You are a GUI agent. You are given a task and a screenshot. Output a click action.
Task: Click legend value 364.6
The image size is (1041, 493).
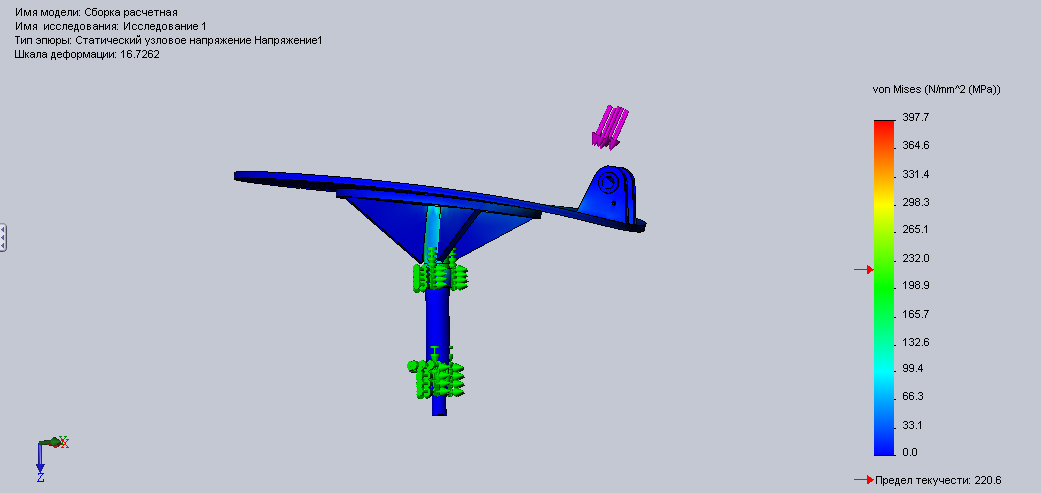[x=916, y=145]
